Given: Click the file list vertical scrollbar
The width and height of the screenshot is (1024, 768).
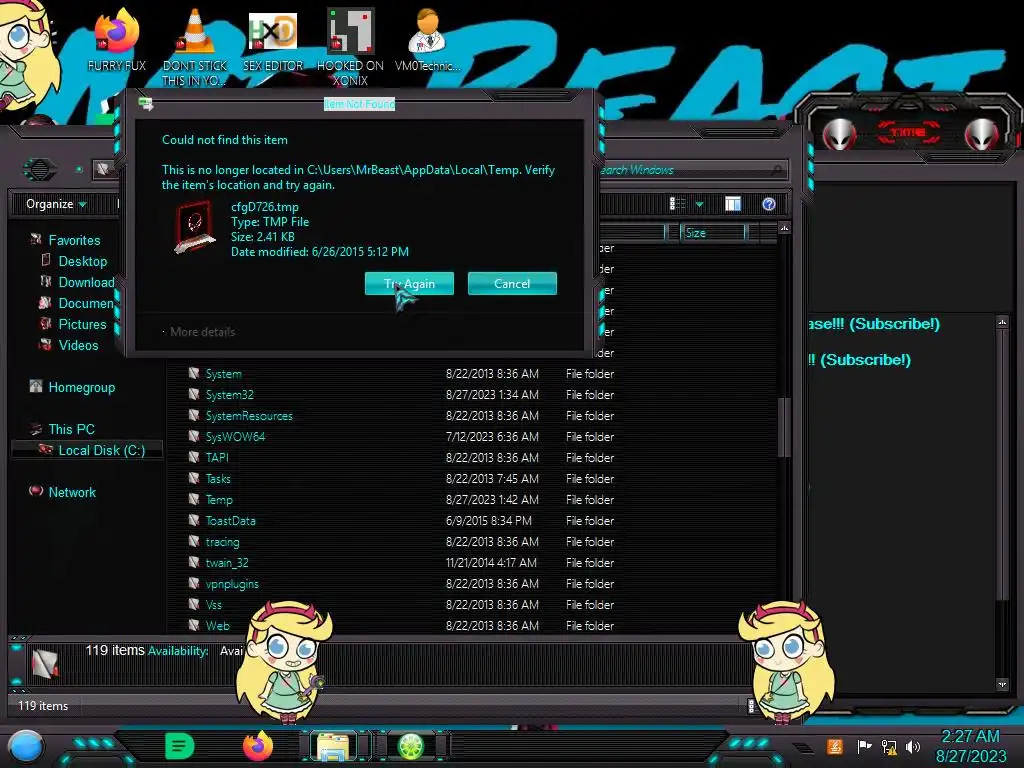Looking at the screenshot, I should (x=784, y=428).
